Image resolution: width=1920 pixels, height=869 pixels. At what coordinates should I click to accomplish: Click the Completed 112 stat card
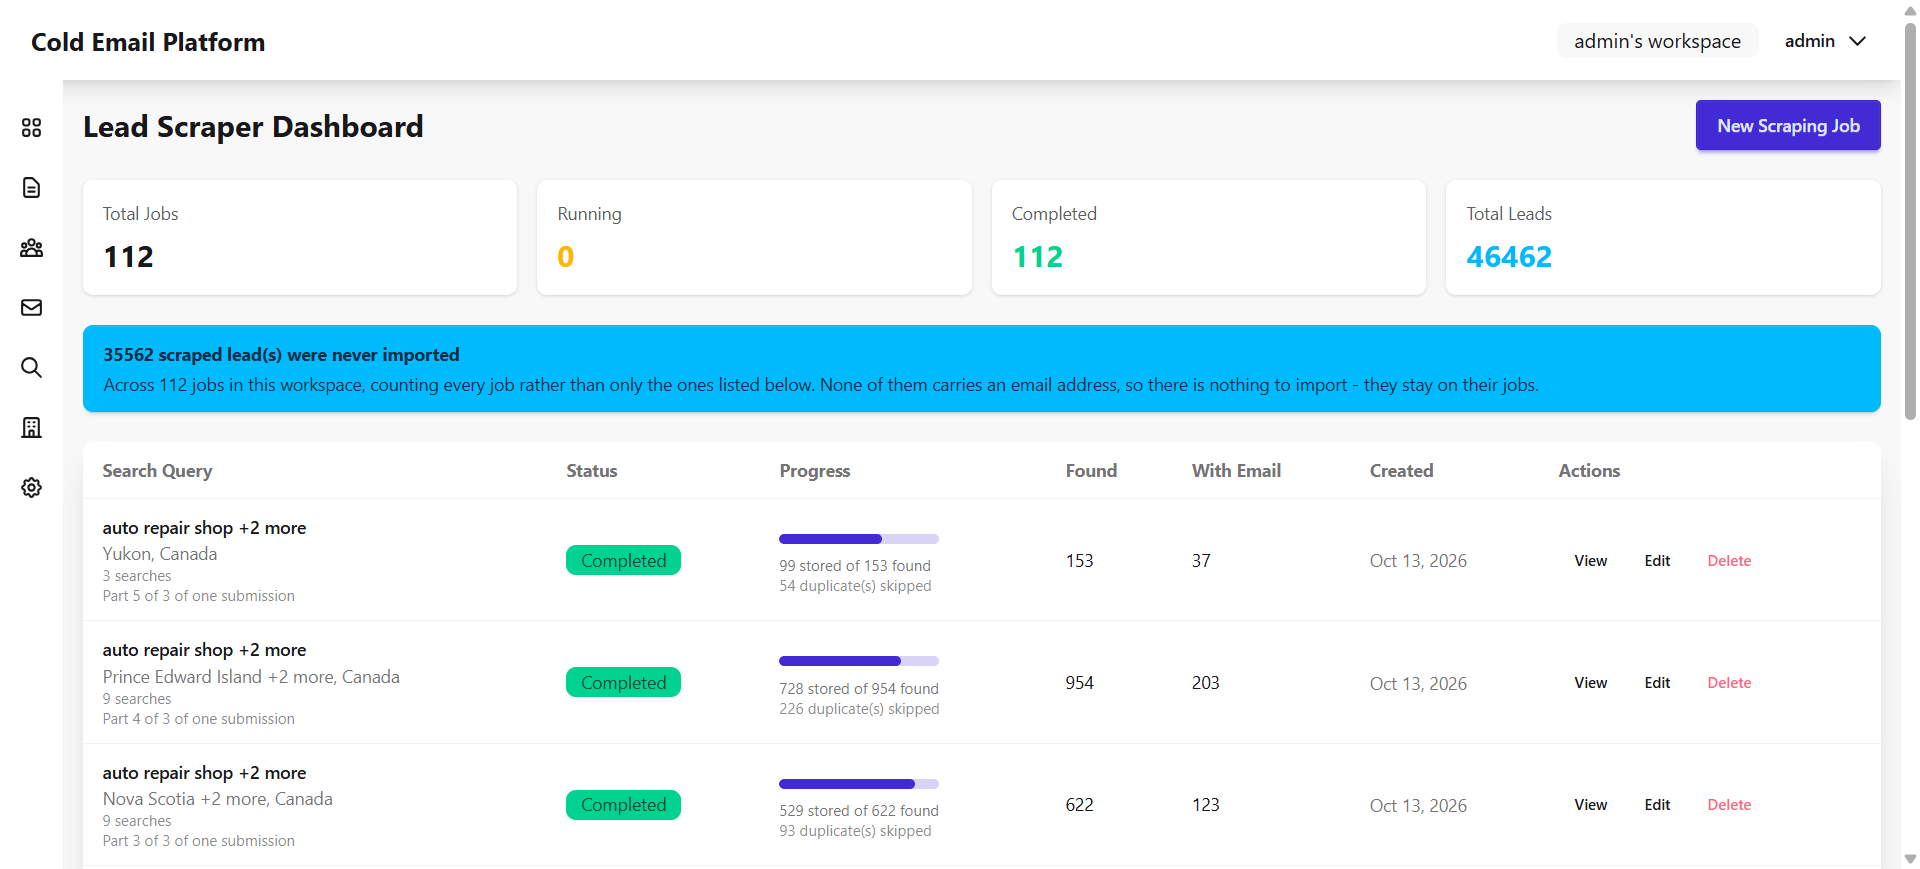point(1209,237)
